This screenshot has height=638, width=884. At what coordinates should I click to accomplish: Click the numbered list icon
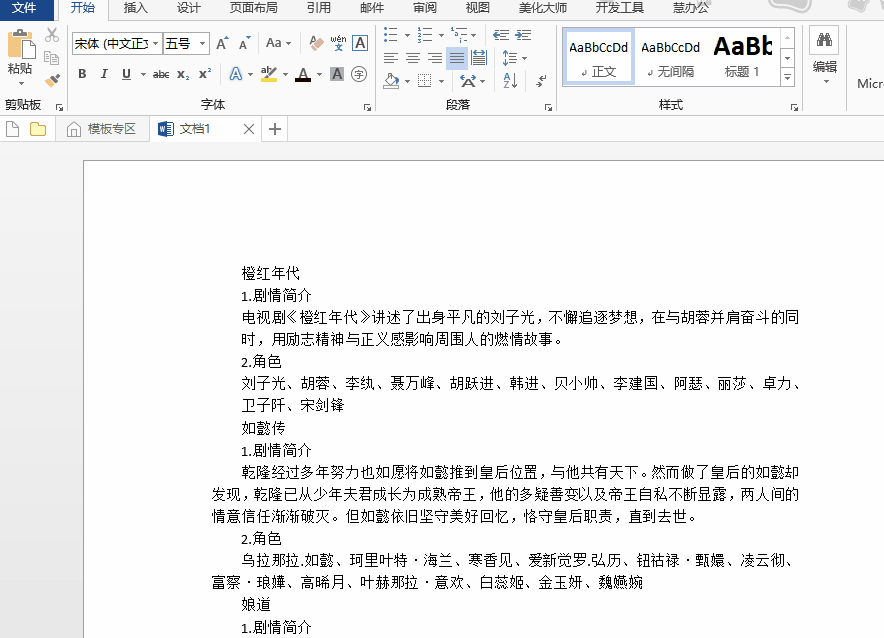[x=425, y=34]
